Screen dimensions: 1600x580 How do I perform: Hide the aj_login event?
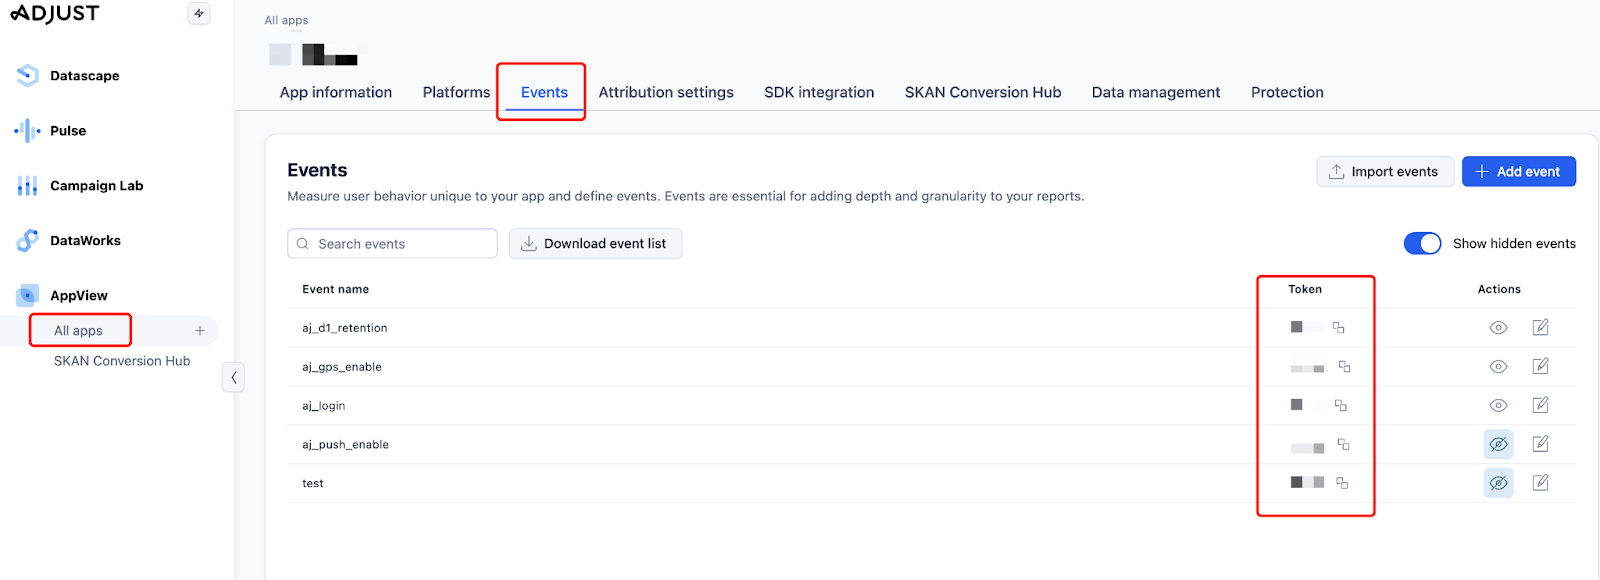point(1498,405)
